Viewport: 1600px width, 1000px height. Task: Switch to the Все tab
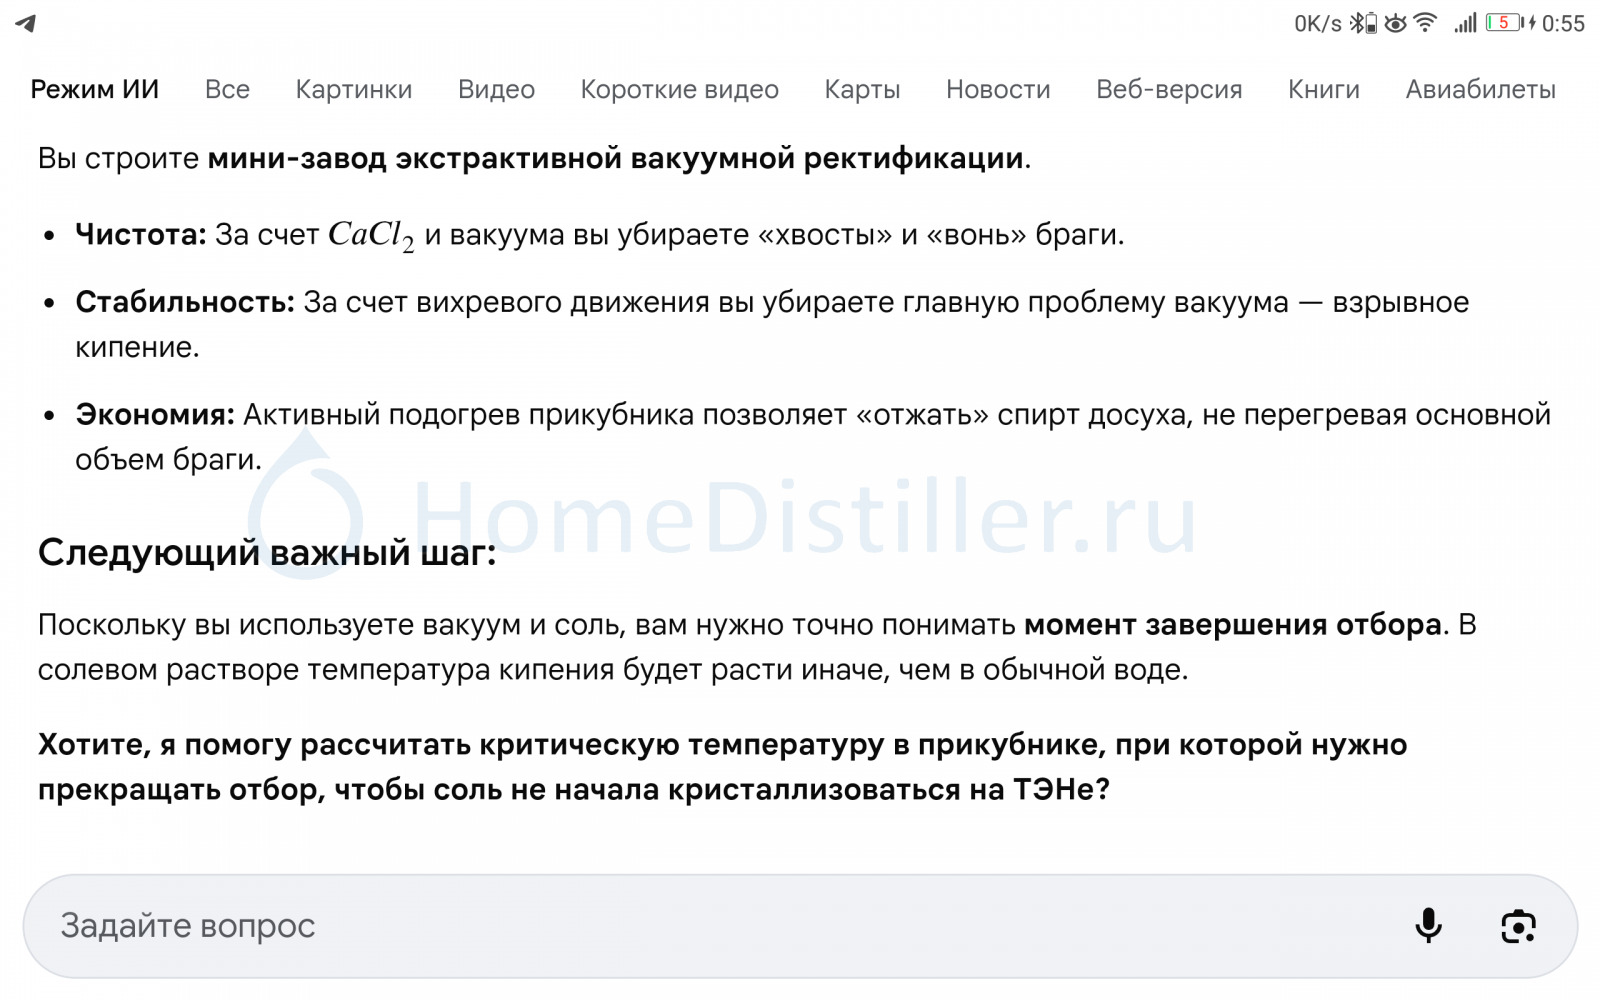227,89
